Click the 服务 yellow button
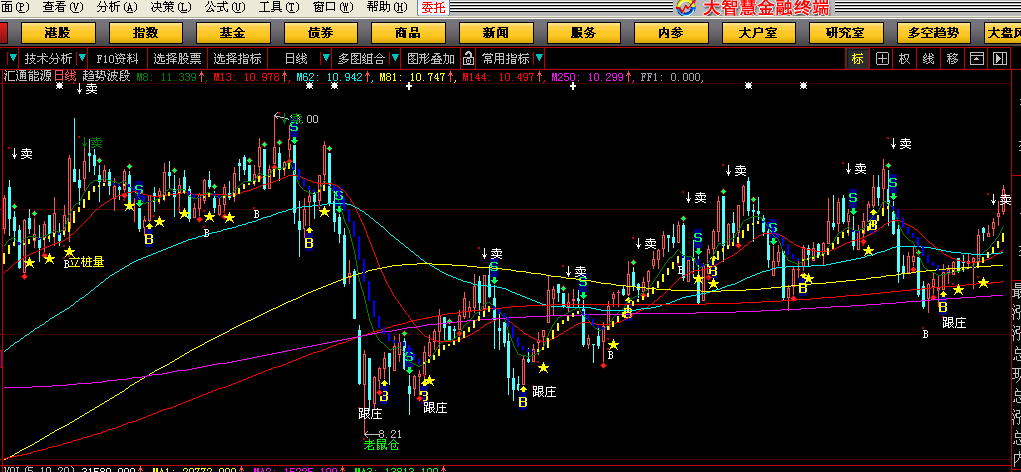 coord(583,33)
